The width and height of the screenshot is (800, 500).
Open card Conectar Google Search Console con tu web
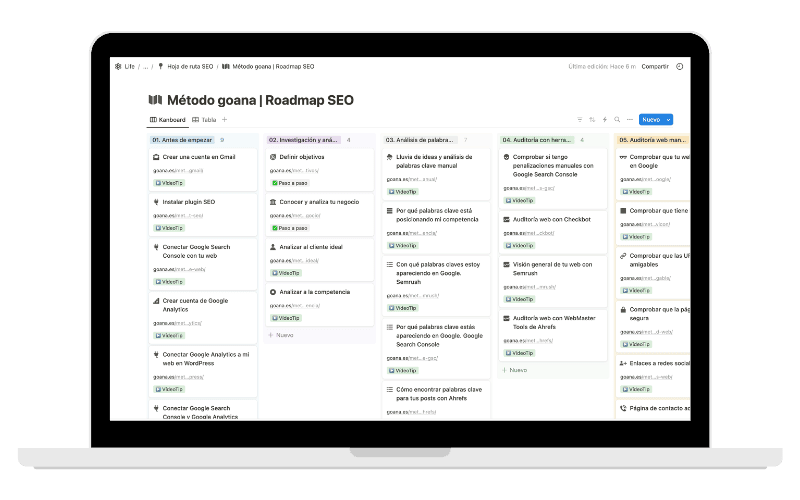pos(203,264)
